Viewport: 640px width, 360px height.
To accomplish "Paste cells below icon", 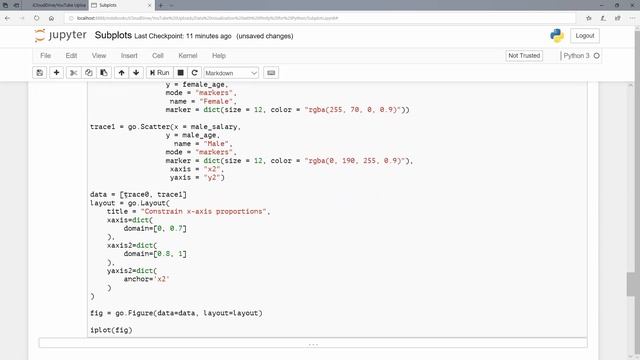I will coord(104,73).
